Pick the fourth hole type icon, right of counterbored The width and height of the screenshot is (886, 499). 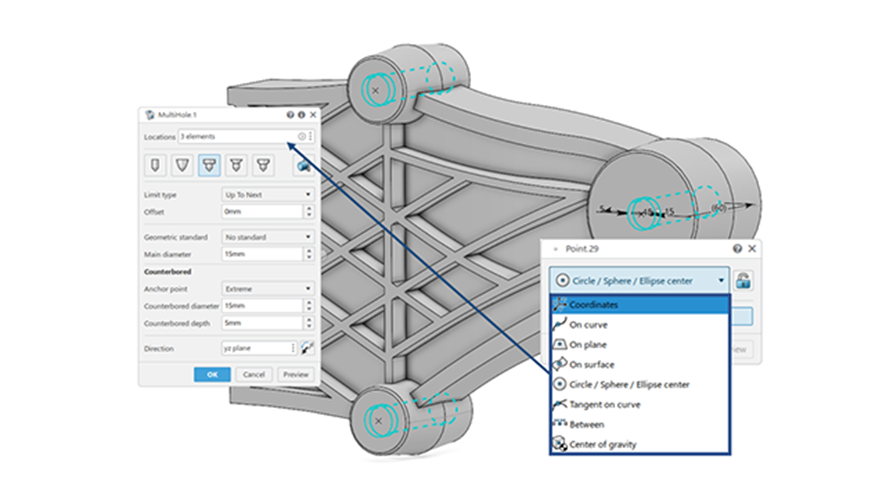coord(236,164)
